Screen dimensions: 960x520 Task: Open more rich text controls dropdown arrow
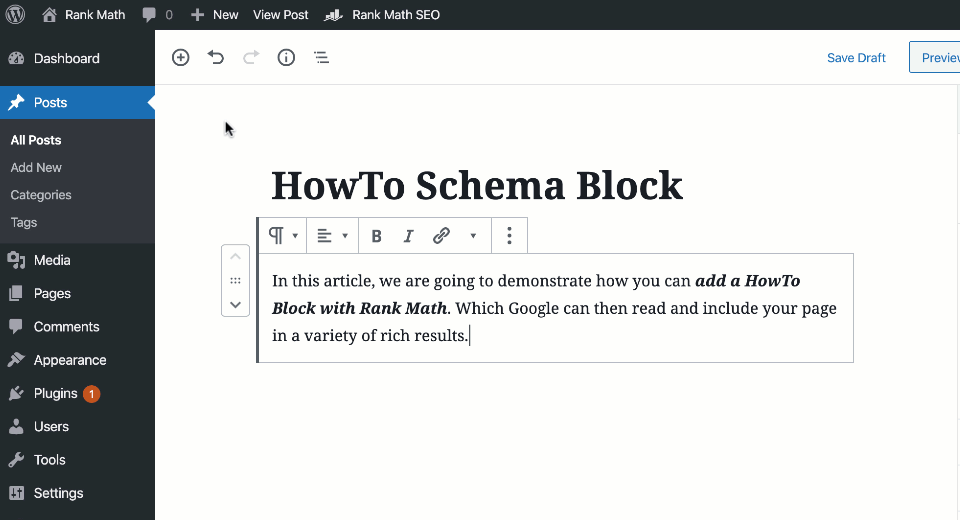click(473, 236)
